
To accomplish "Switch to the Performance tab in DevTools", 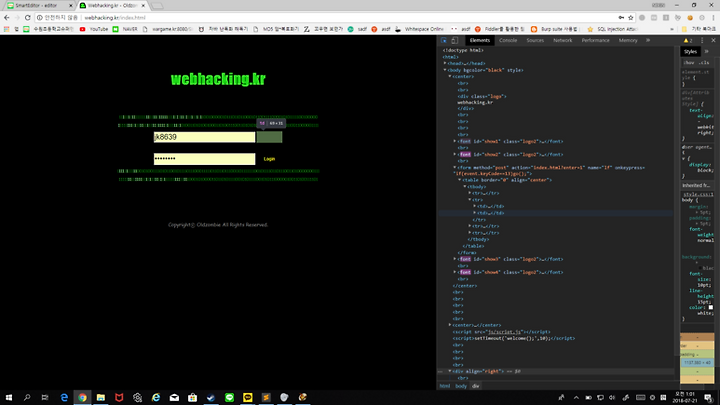I will 596,40.
